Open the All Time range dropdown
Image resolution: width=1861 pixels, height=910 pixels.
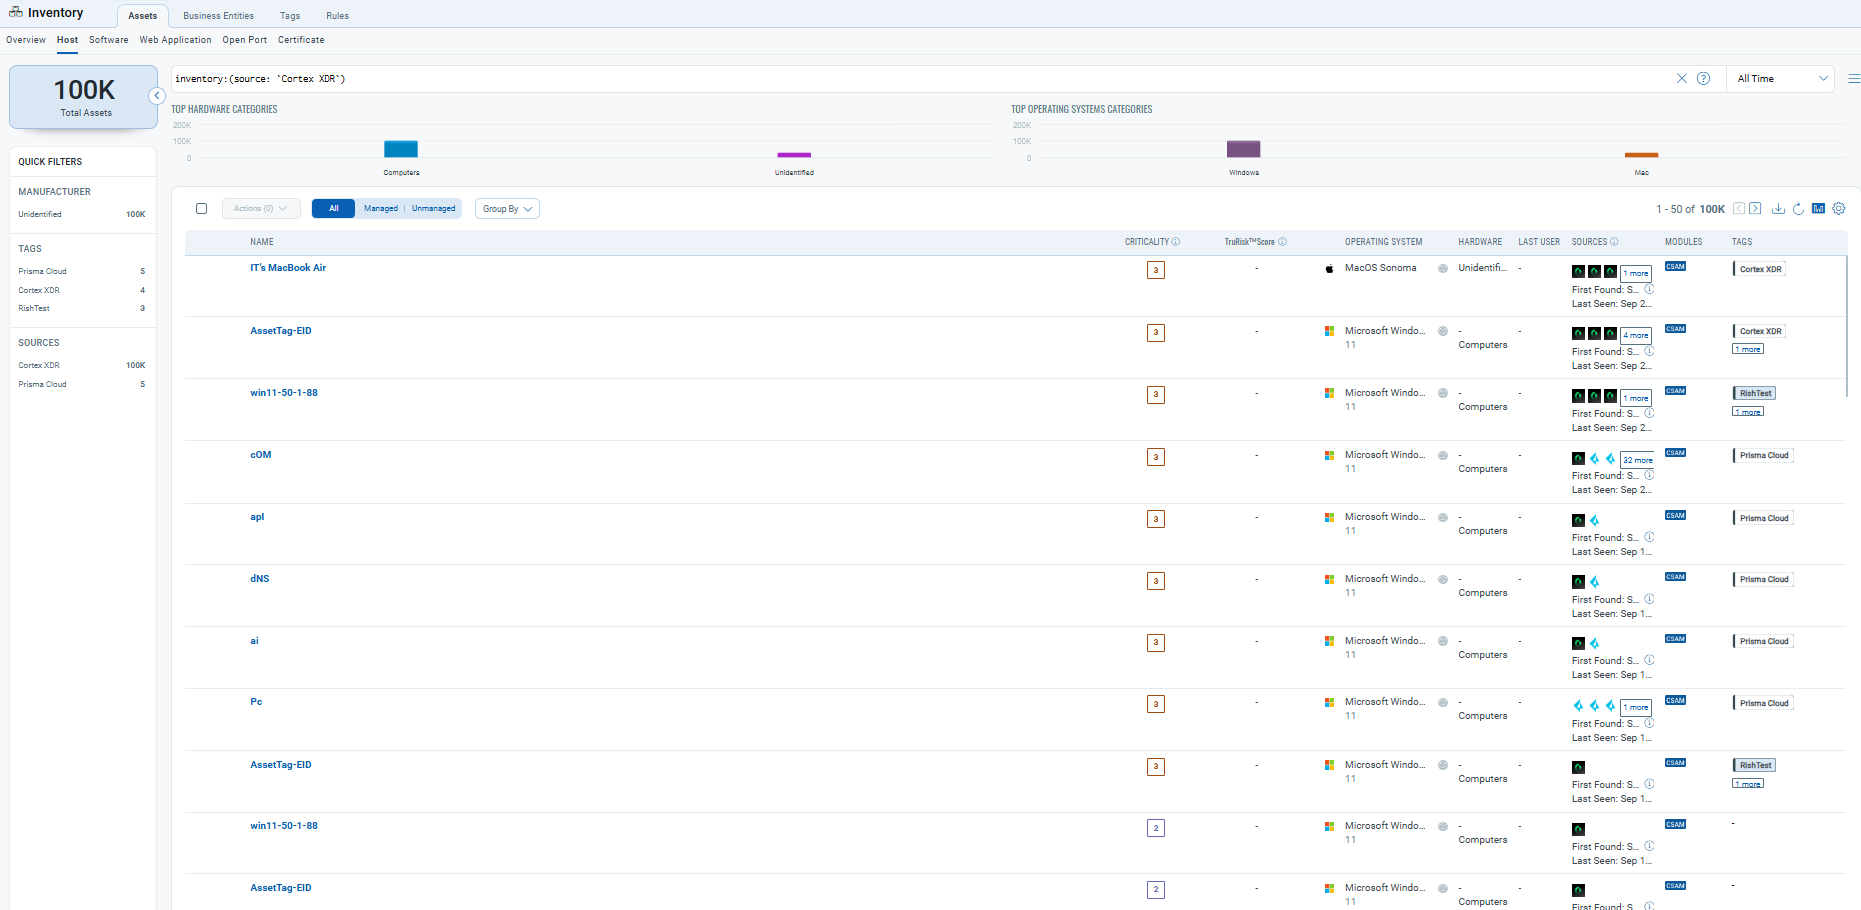point(1781,79)
